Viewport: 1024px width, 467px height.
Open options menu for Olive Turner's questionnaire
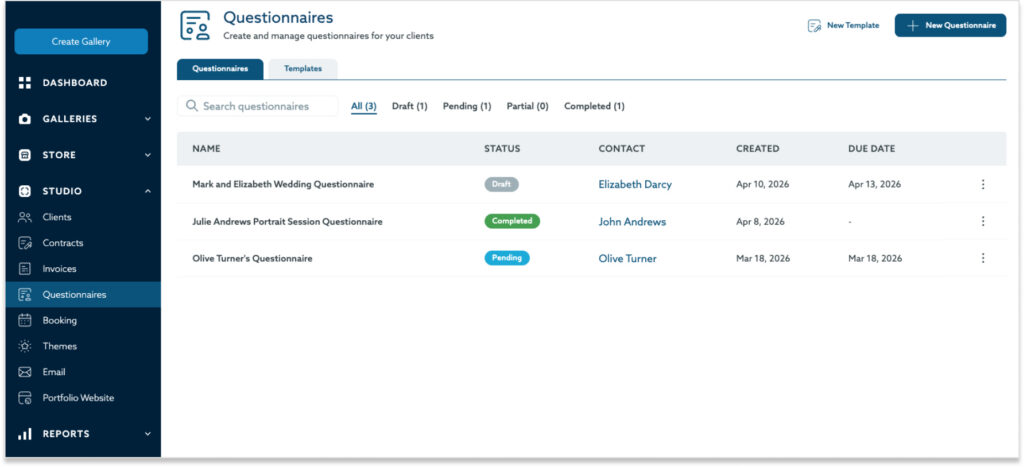(983, 258)
